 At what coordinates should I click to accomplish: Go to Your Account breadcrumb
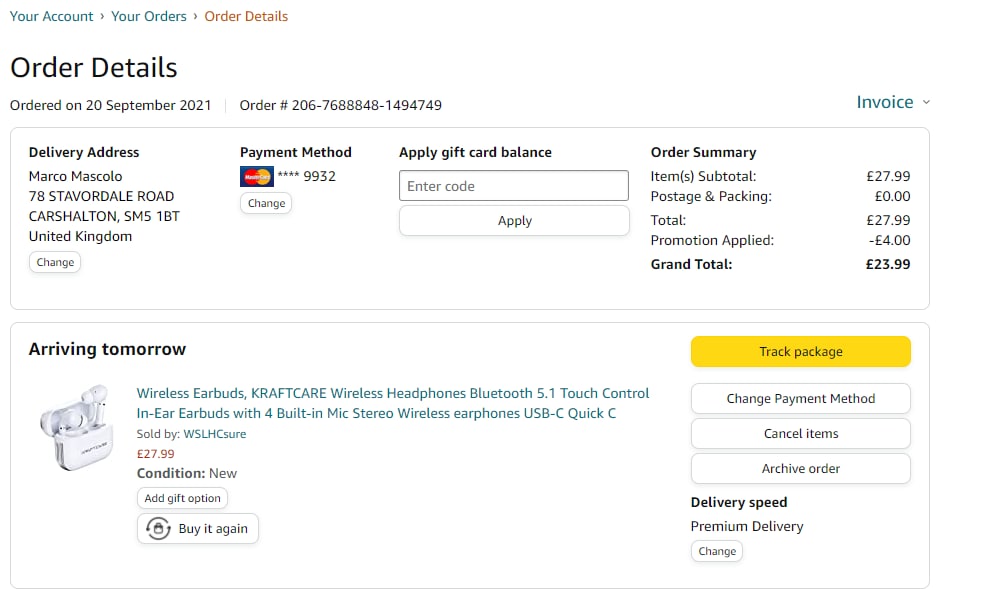[x=51, y=16]
